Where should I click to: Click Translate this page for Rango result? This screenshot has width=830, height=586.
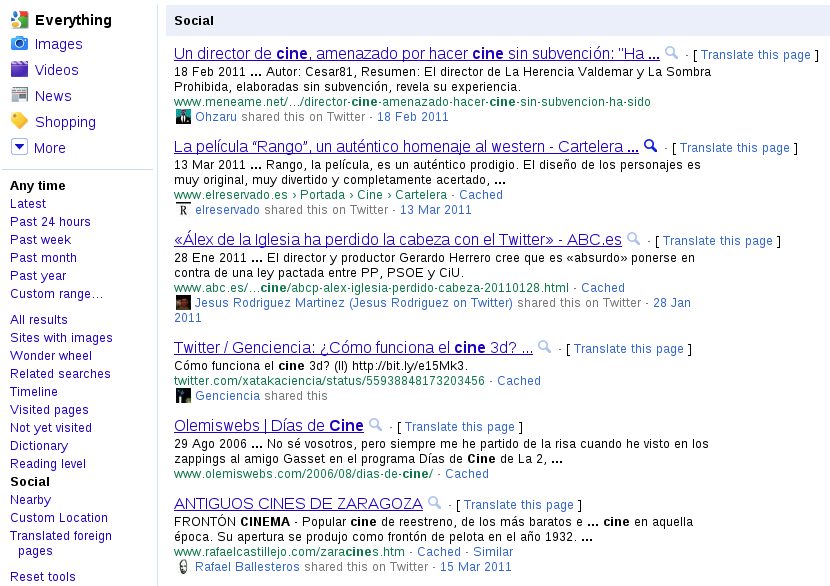pos(734,148)
